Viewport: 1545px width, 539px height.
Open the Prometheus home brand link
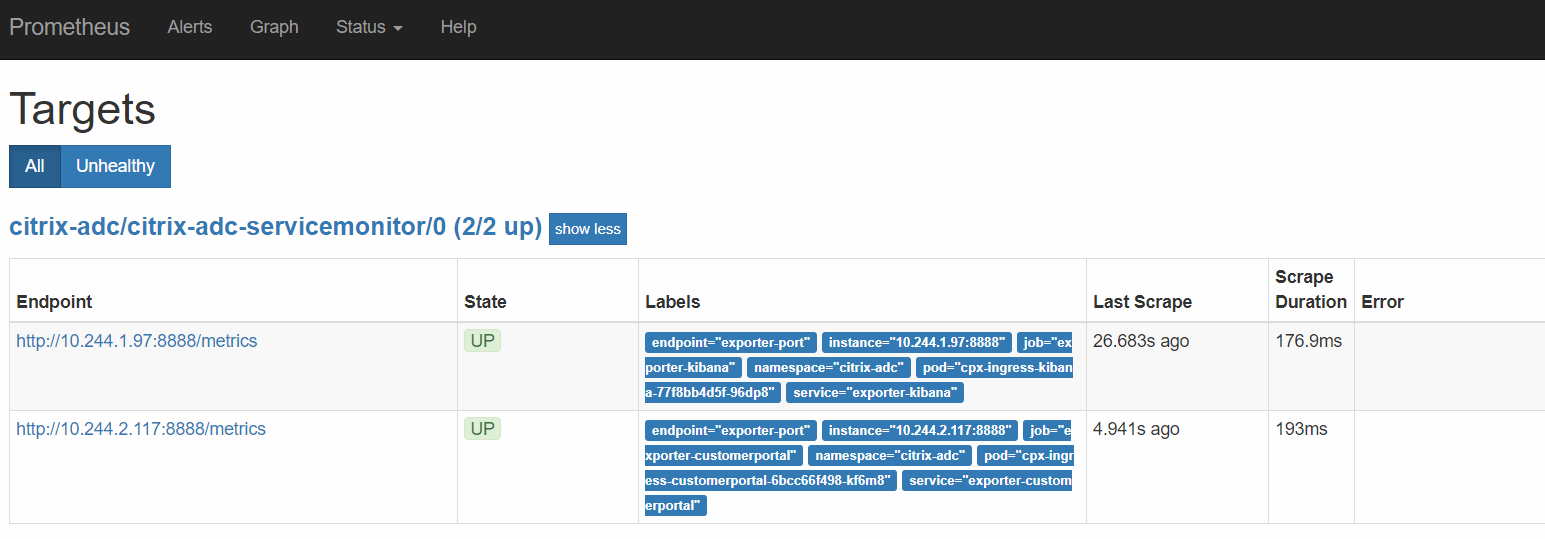(69, 27)
